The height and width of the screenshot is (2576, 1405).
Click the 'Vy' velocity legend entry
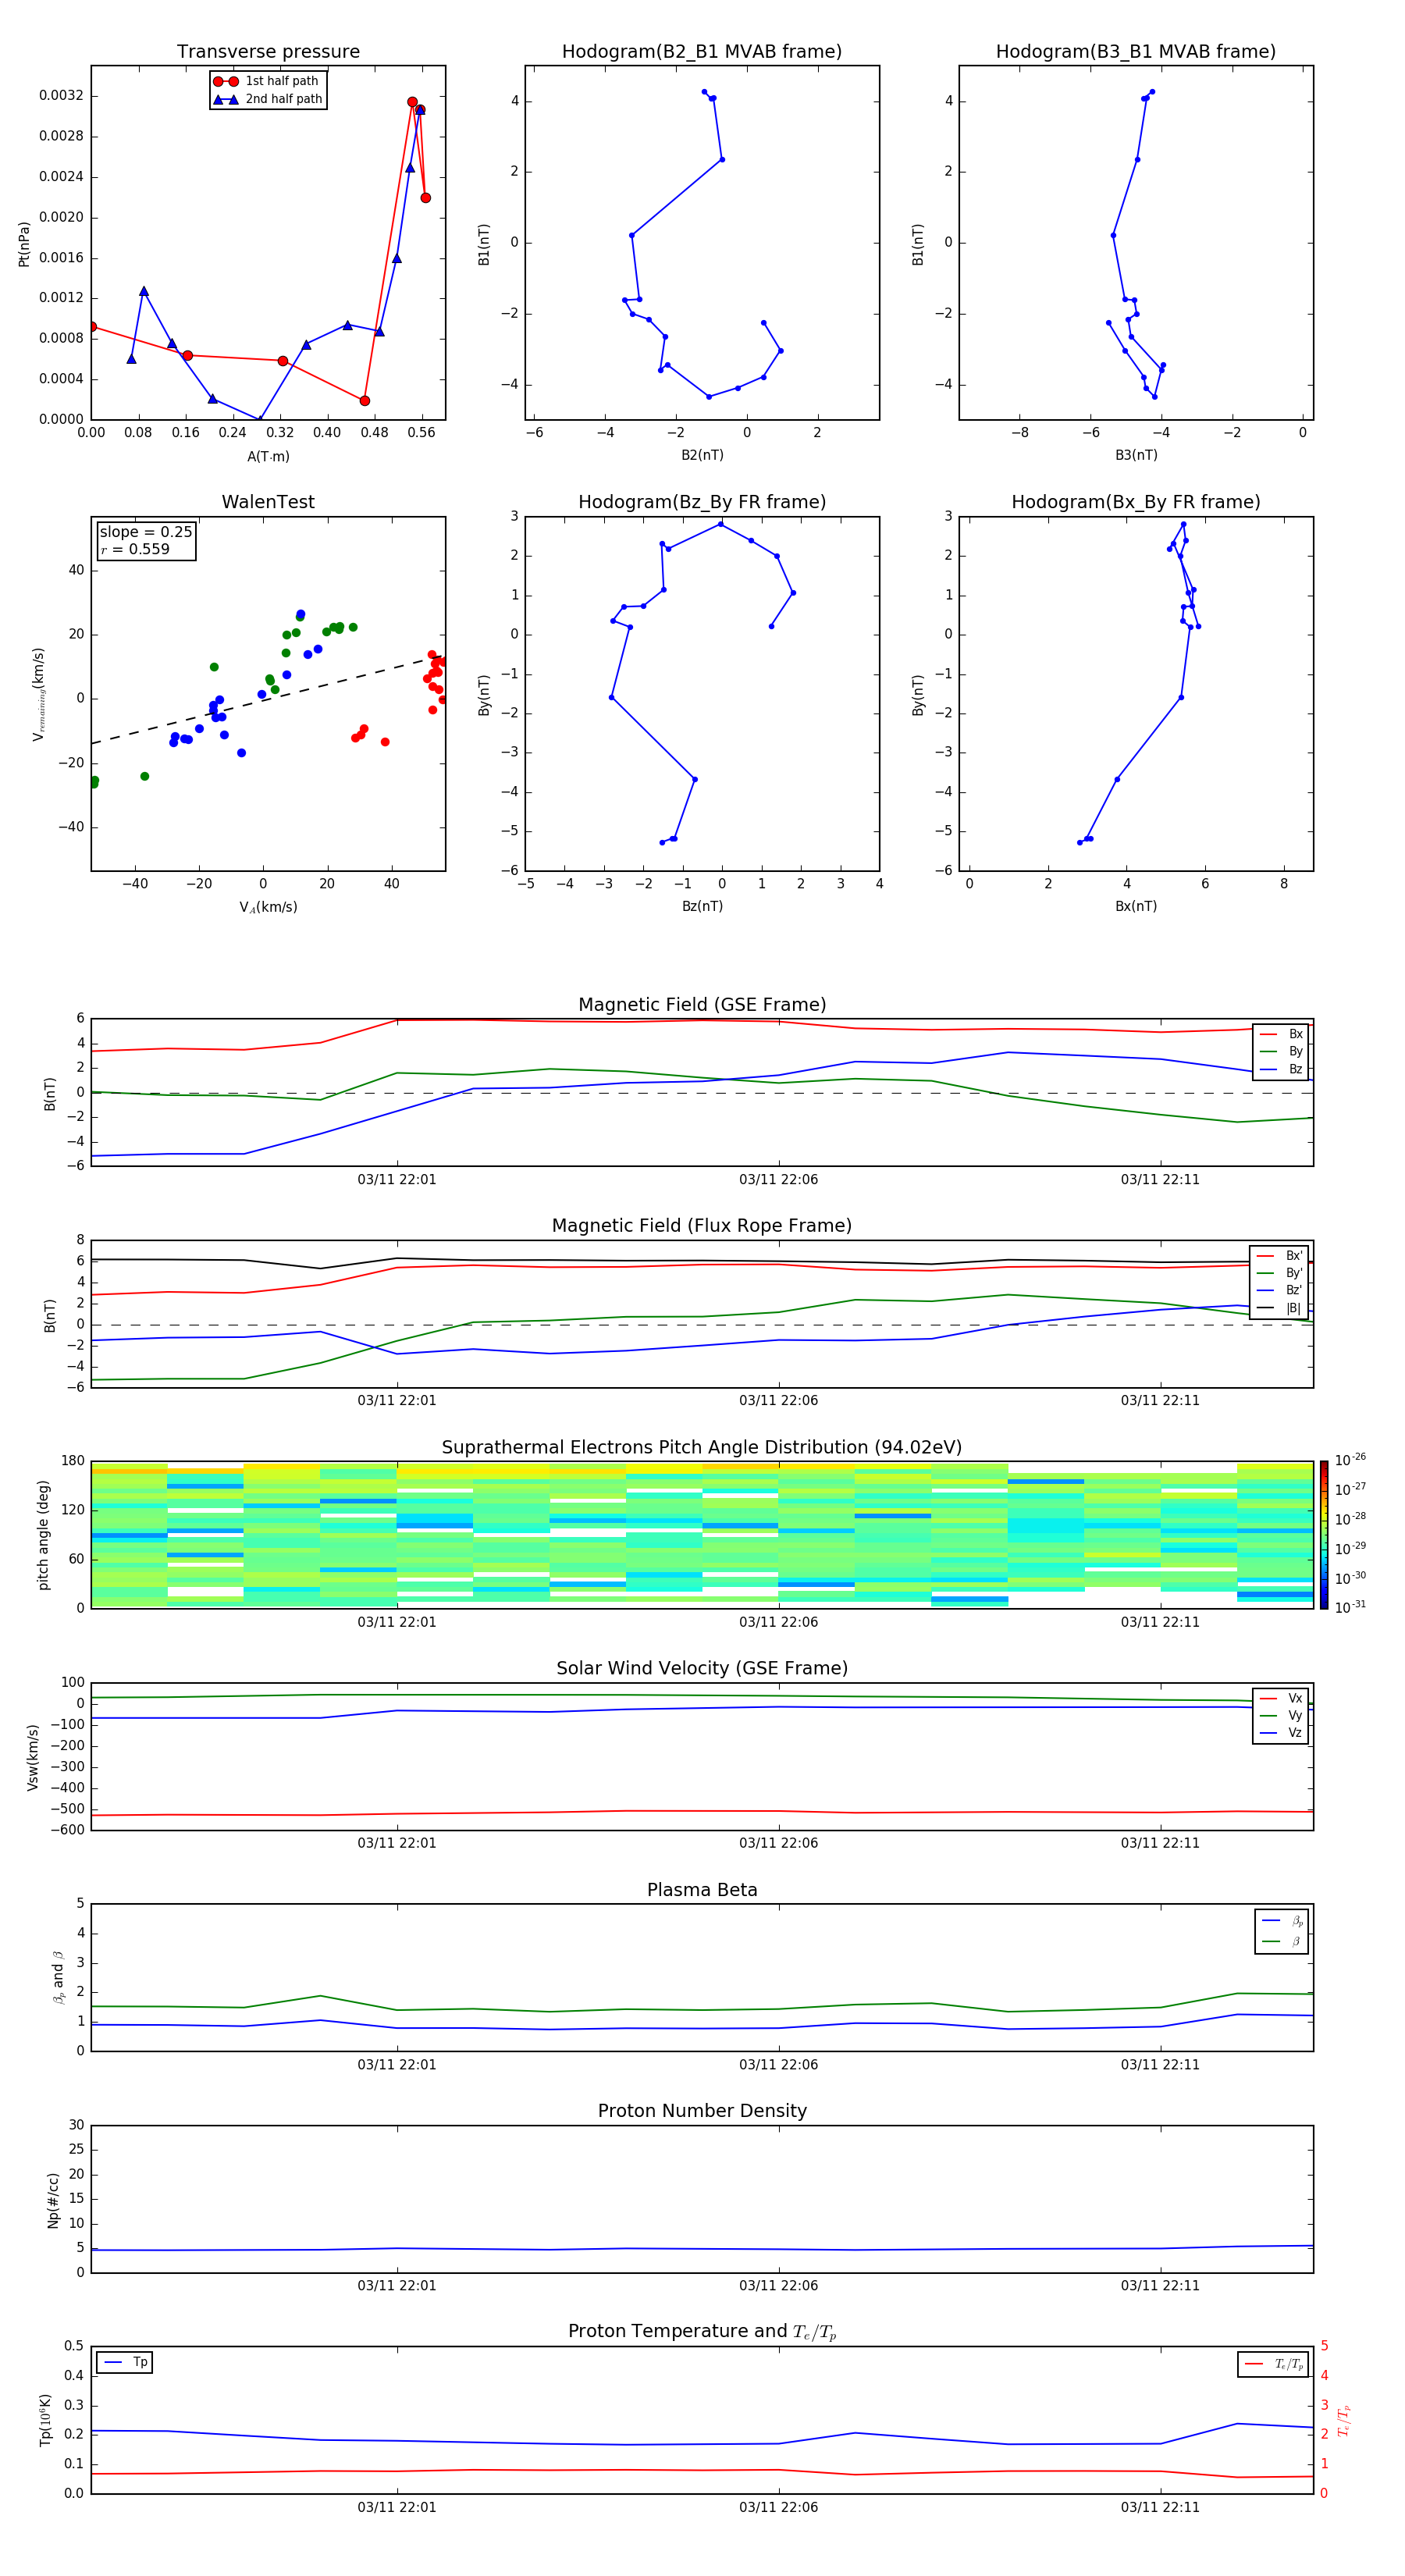pos(1281,1715)
